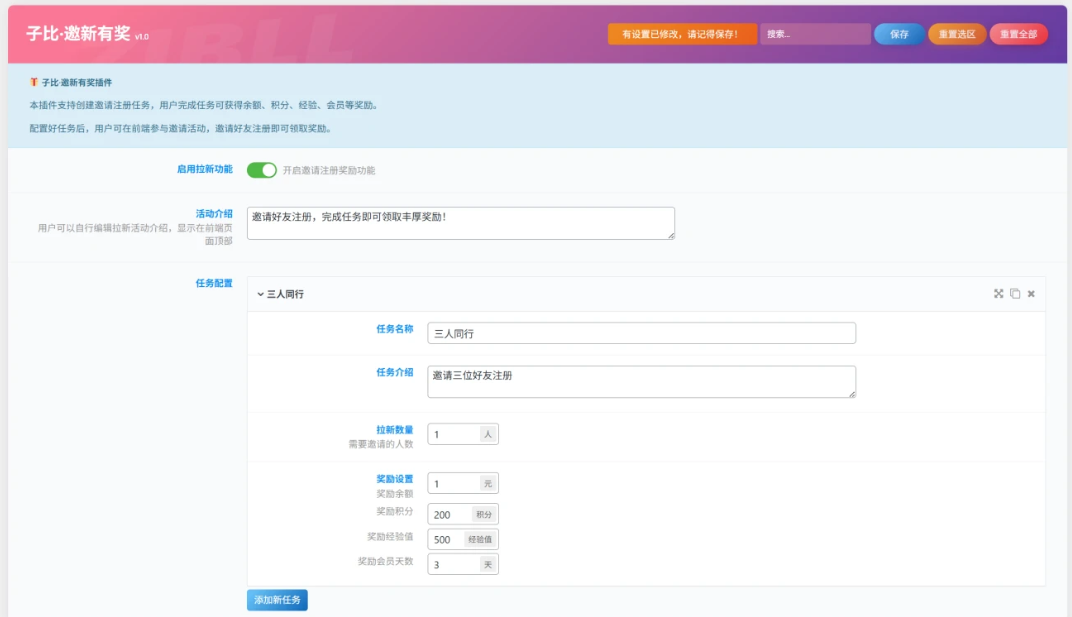Click the 有设置已修改 save reminder notice
This screenshot has height=617, width=1072.
[x=682, y=34]
